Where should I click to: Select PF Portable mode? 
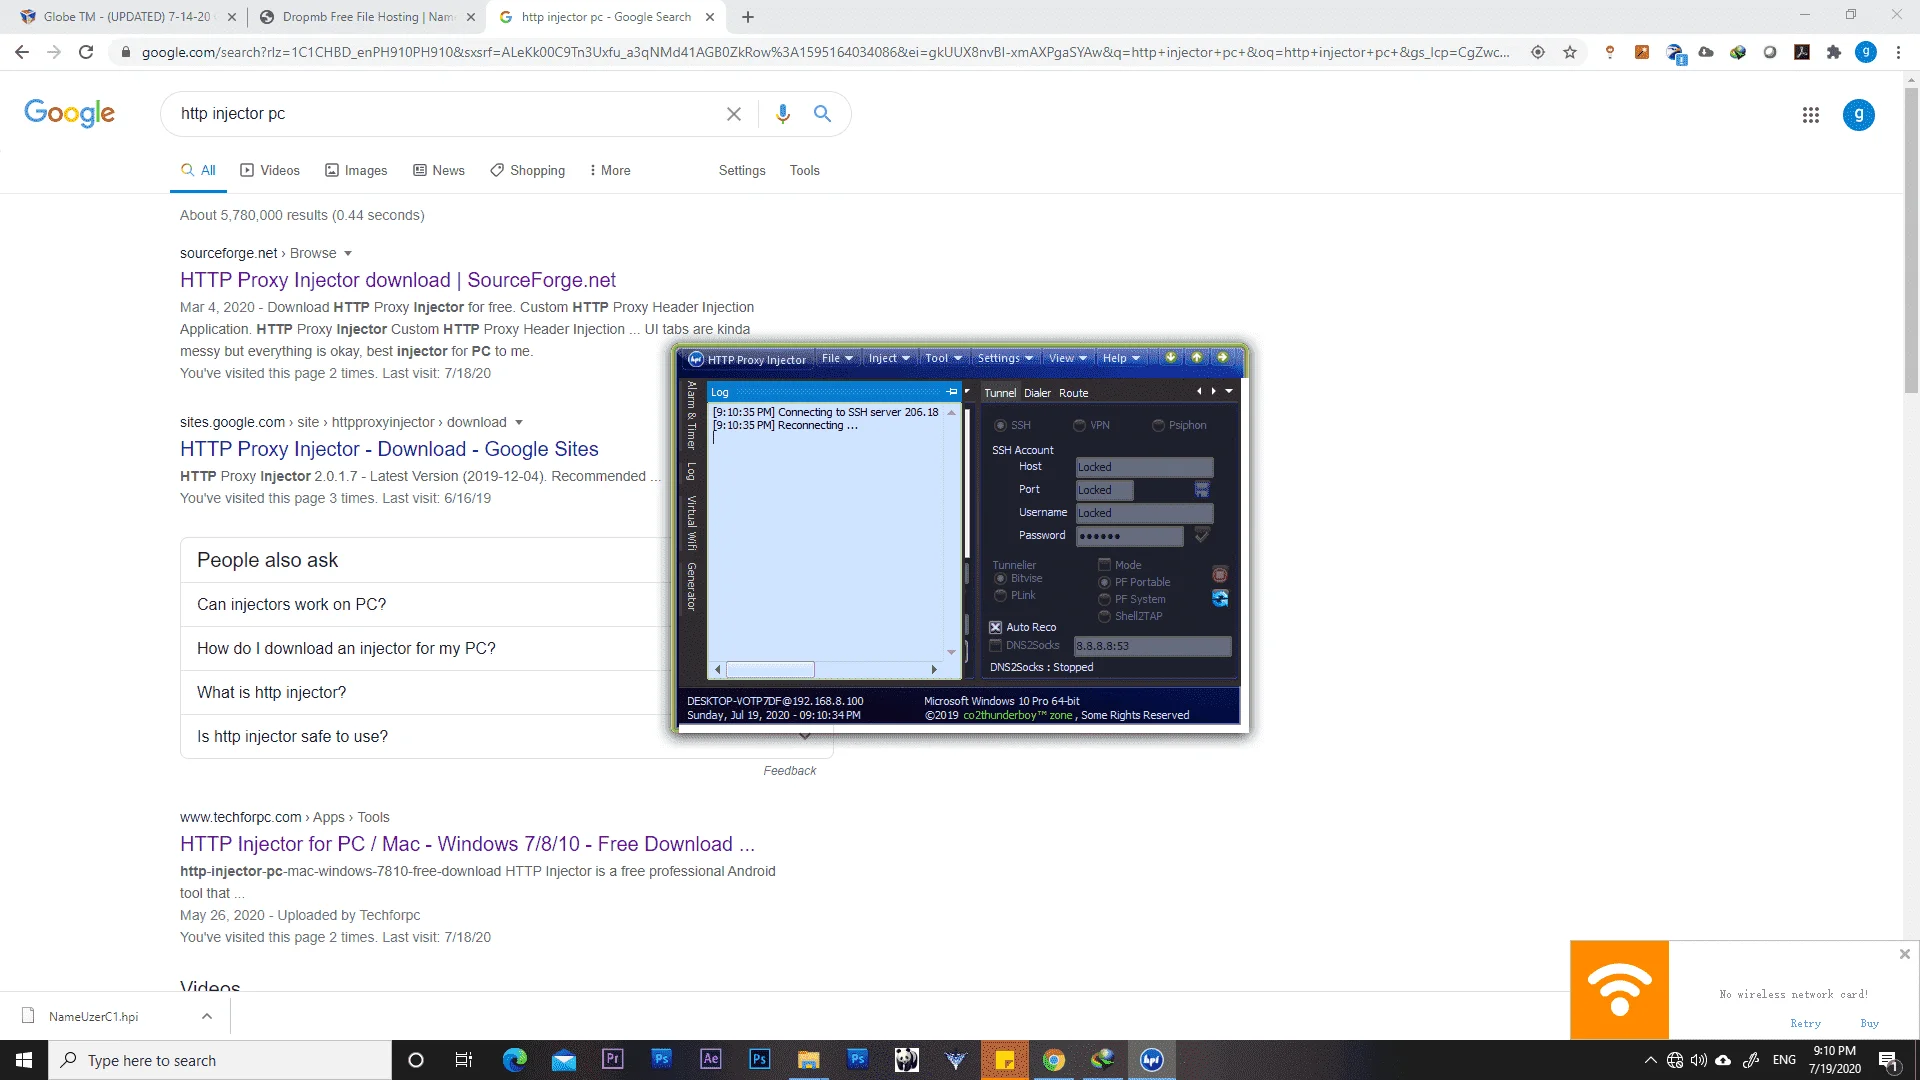point(1134,582)
